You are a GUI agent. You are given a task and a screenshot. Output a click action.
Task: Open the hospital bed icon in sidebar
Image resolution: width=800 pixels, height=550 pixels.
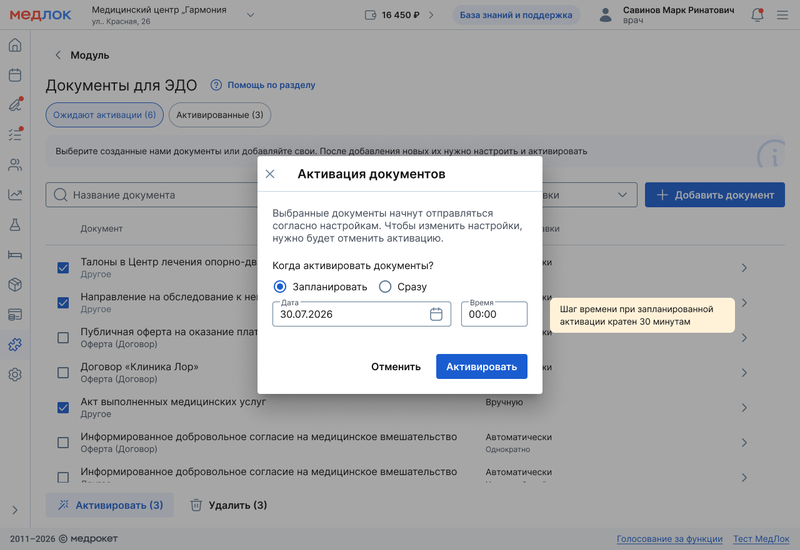click(x=15, y=255)
